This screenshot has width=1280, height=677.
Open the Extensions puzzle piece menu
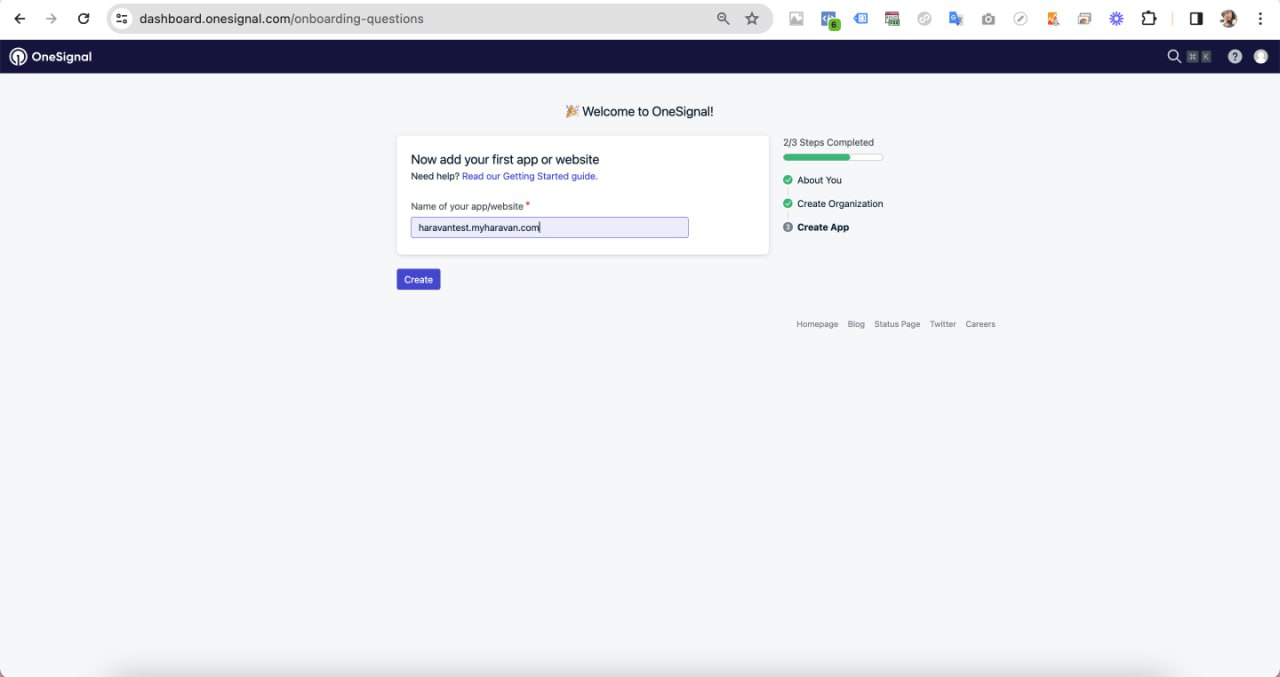click(1149, 18)
